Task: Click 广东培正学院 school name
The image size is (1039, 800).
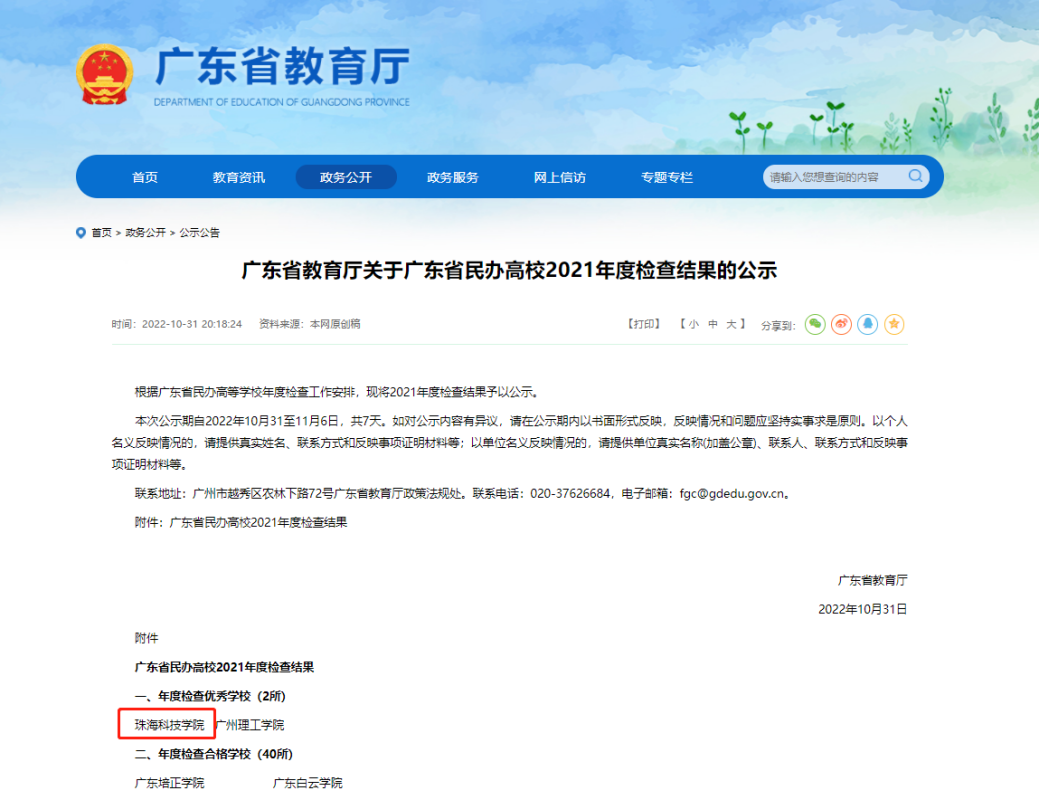Action: click(x=170, y=783)
